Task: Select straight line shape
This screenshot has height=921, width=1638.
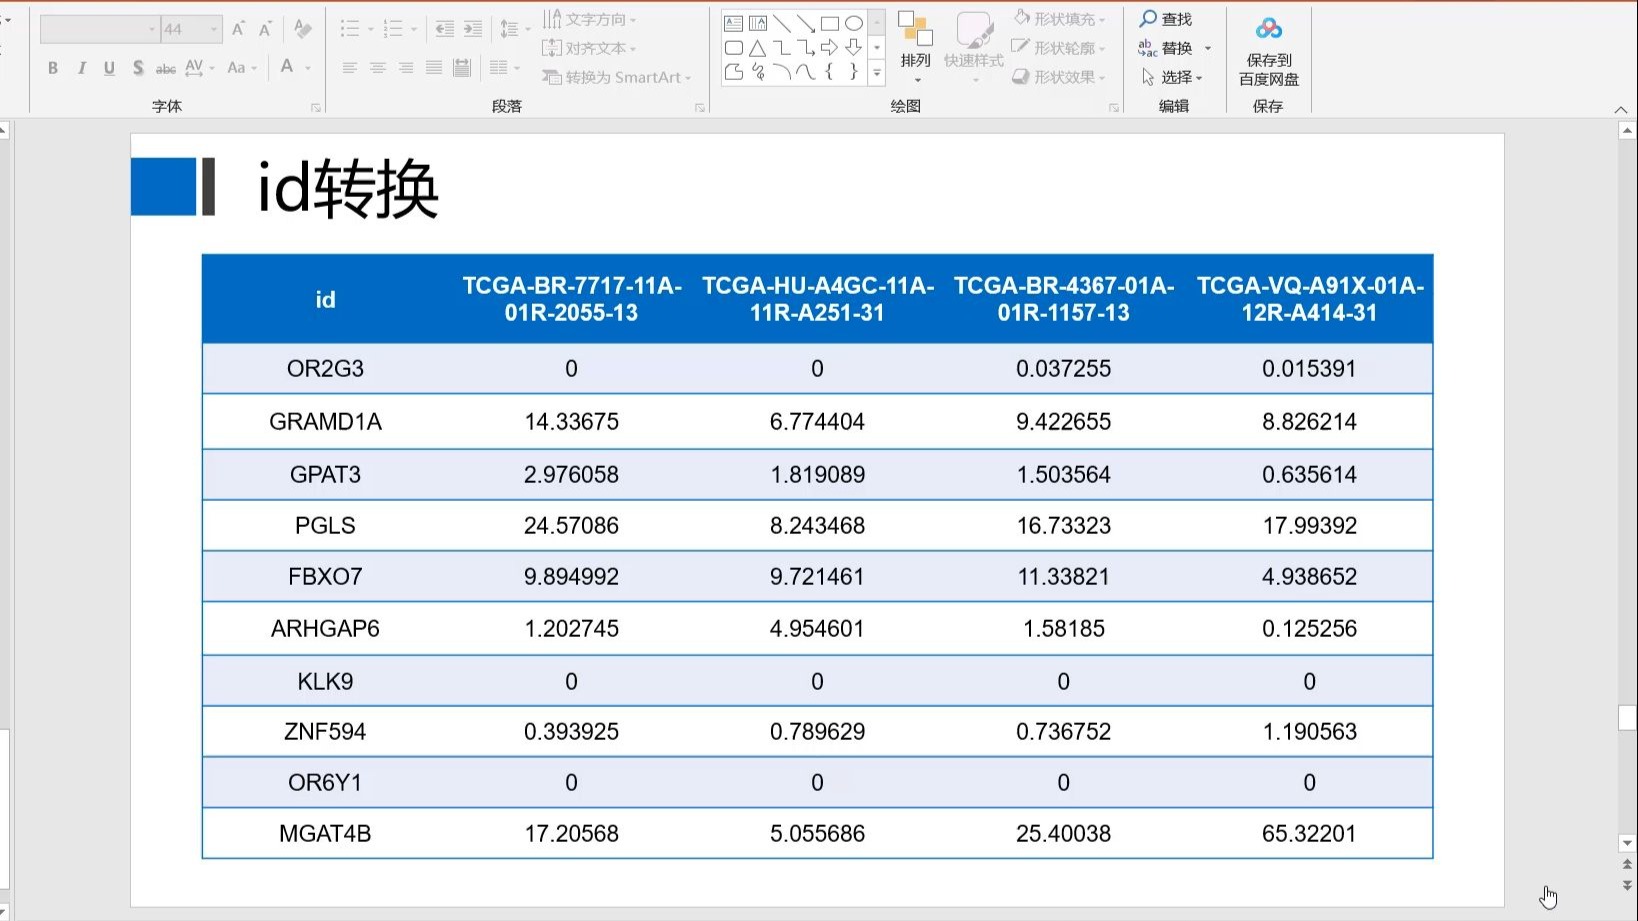Action: point(781,23)
